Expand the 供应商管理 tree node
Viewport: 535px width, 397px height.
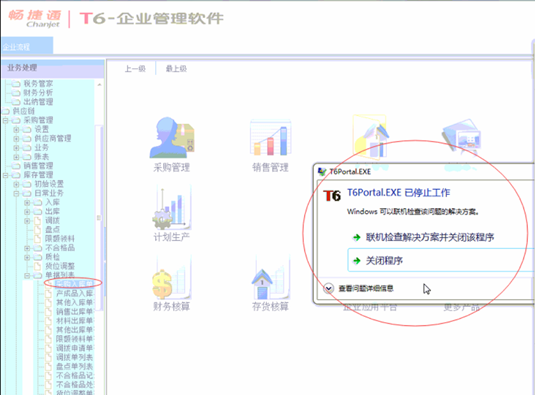(x=16, y=138)
